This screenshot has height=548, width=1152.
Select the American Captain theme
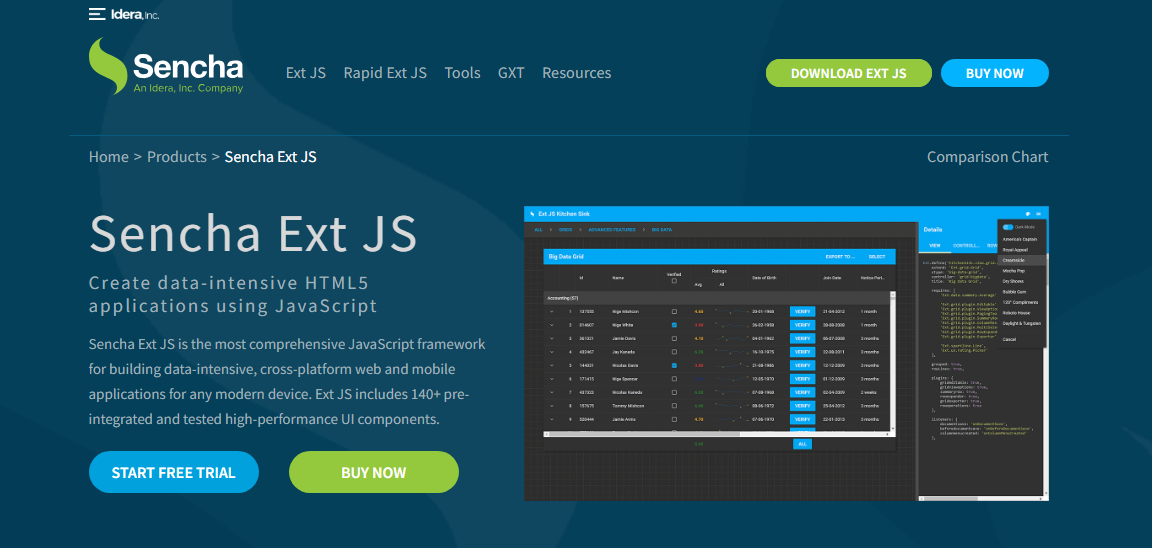(1020, 239)
